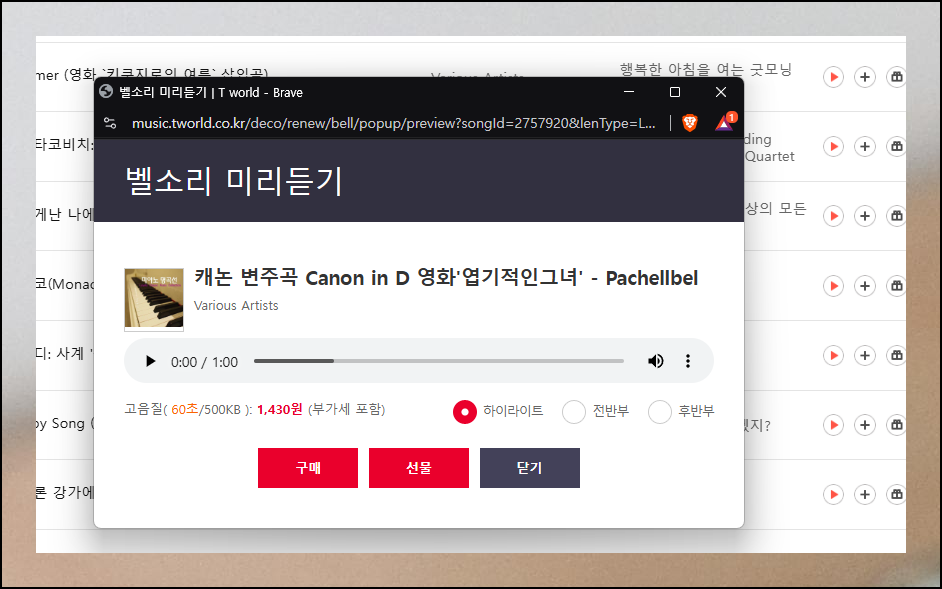Click the 'Various Artists' label in the popup

pos(236,305)
